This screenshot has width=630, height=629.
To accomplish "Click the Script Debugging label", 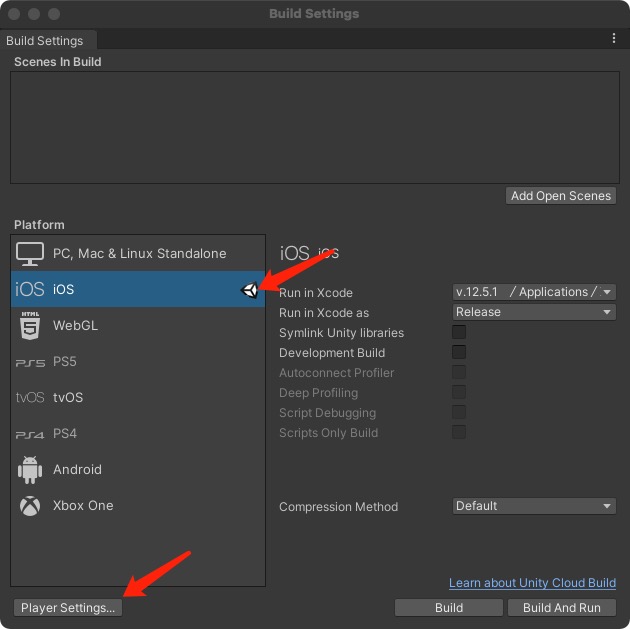I will 327,413.
